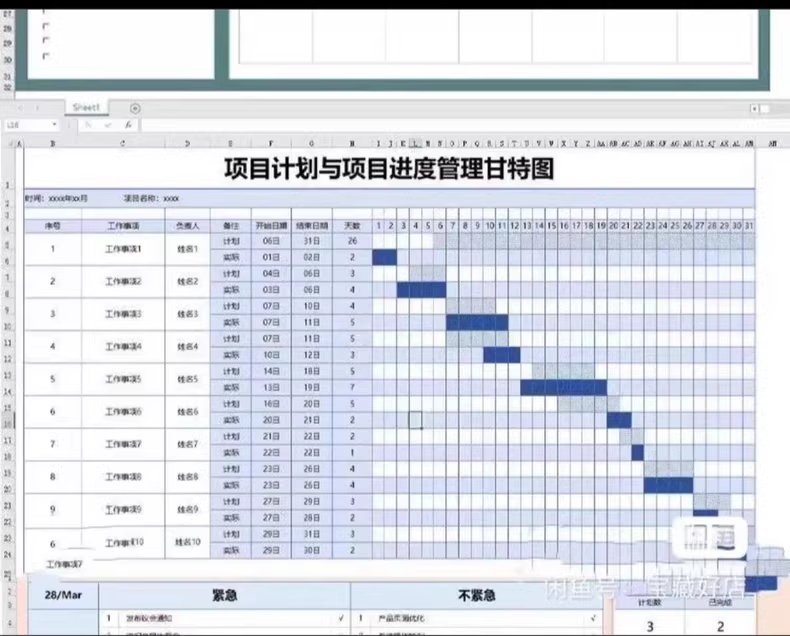Click task 7 blue actual bar
Viewport: 790px width, 636px height.
[x=637, y=453]
